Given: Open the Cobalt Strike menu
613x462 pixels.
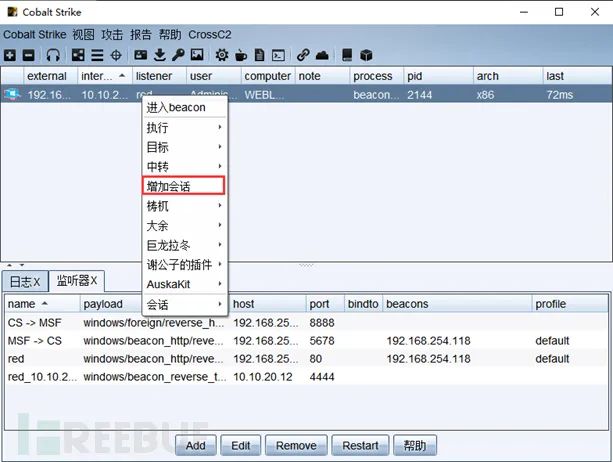Looking at the screenshot, I should tap(35, 35).
